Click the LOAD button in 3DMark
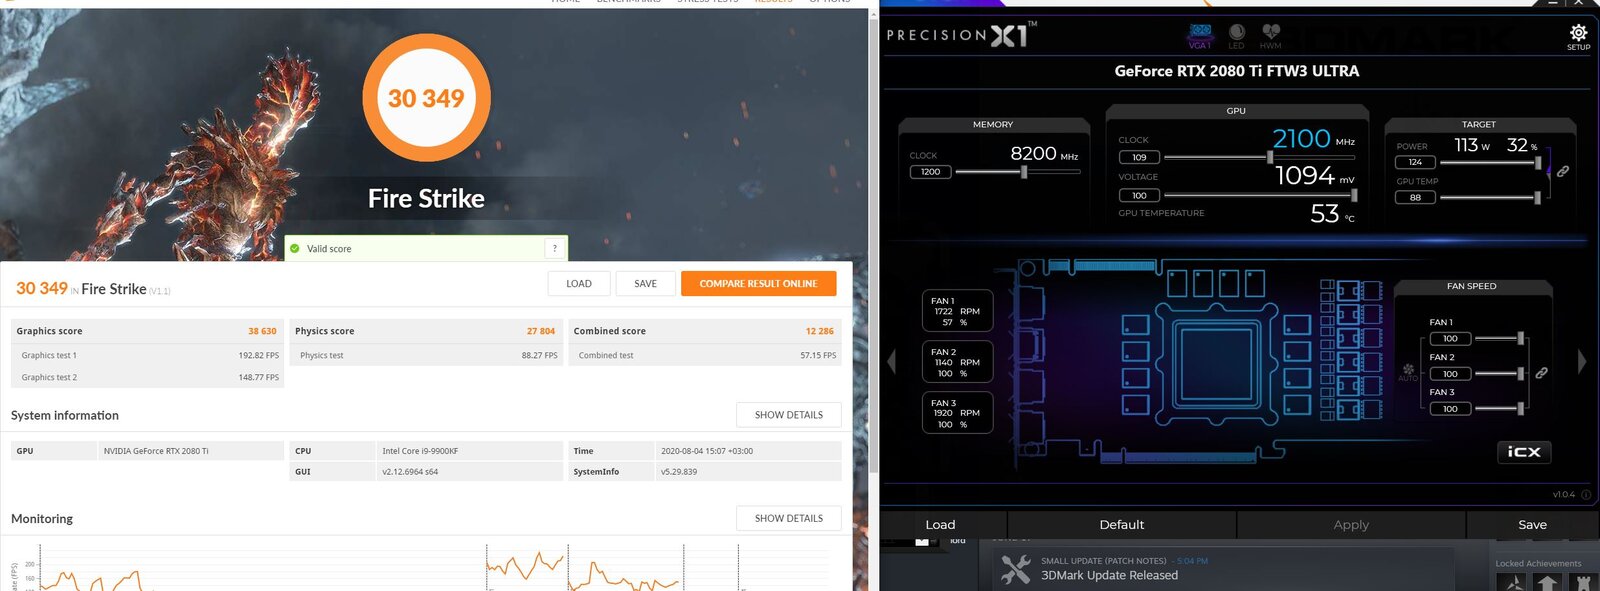This screenshot has width=1600, height=591. coord(579,284)
